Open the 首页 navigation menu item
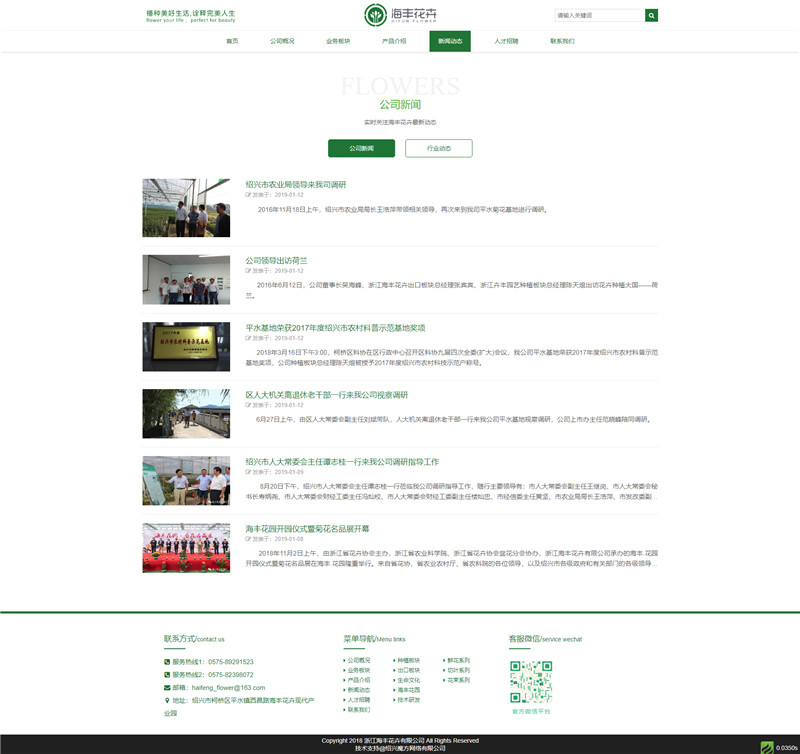The width and height of the screenshot is (800, 754). coord(232,41)
